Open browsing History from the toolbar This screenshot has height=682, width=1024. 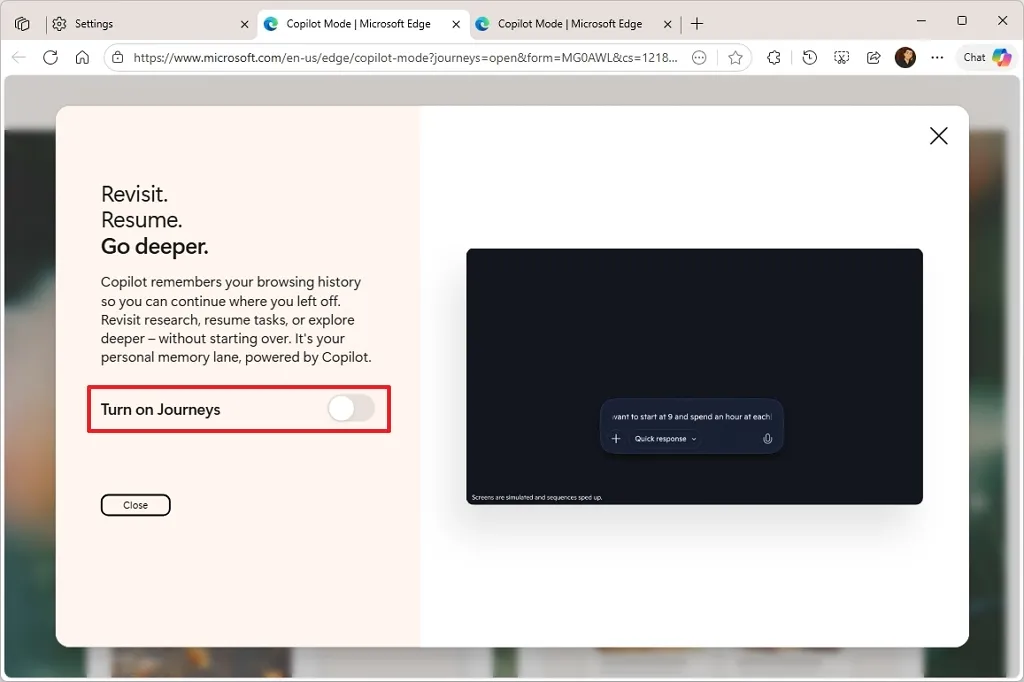point(809,57)
